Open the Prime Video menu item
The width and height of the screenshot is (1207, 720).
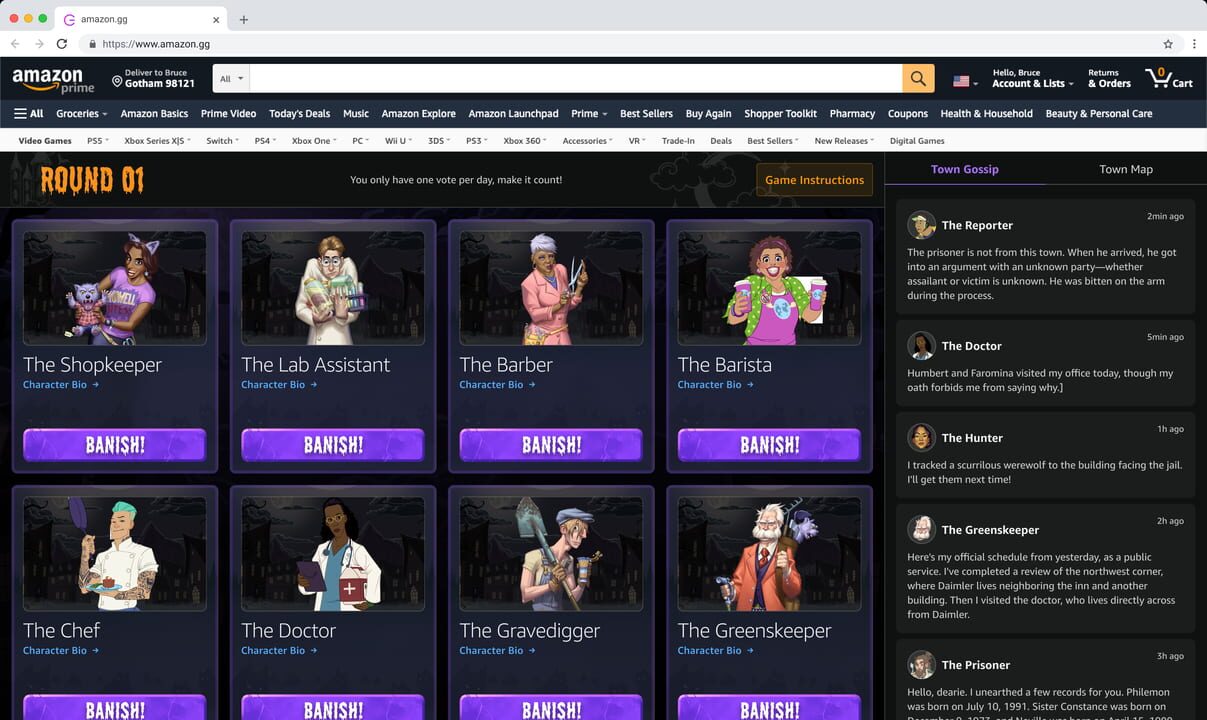pyautogui.click(x=228, y=113)
